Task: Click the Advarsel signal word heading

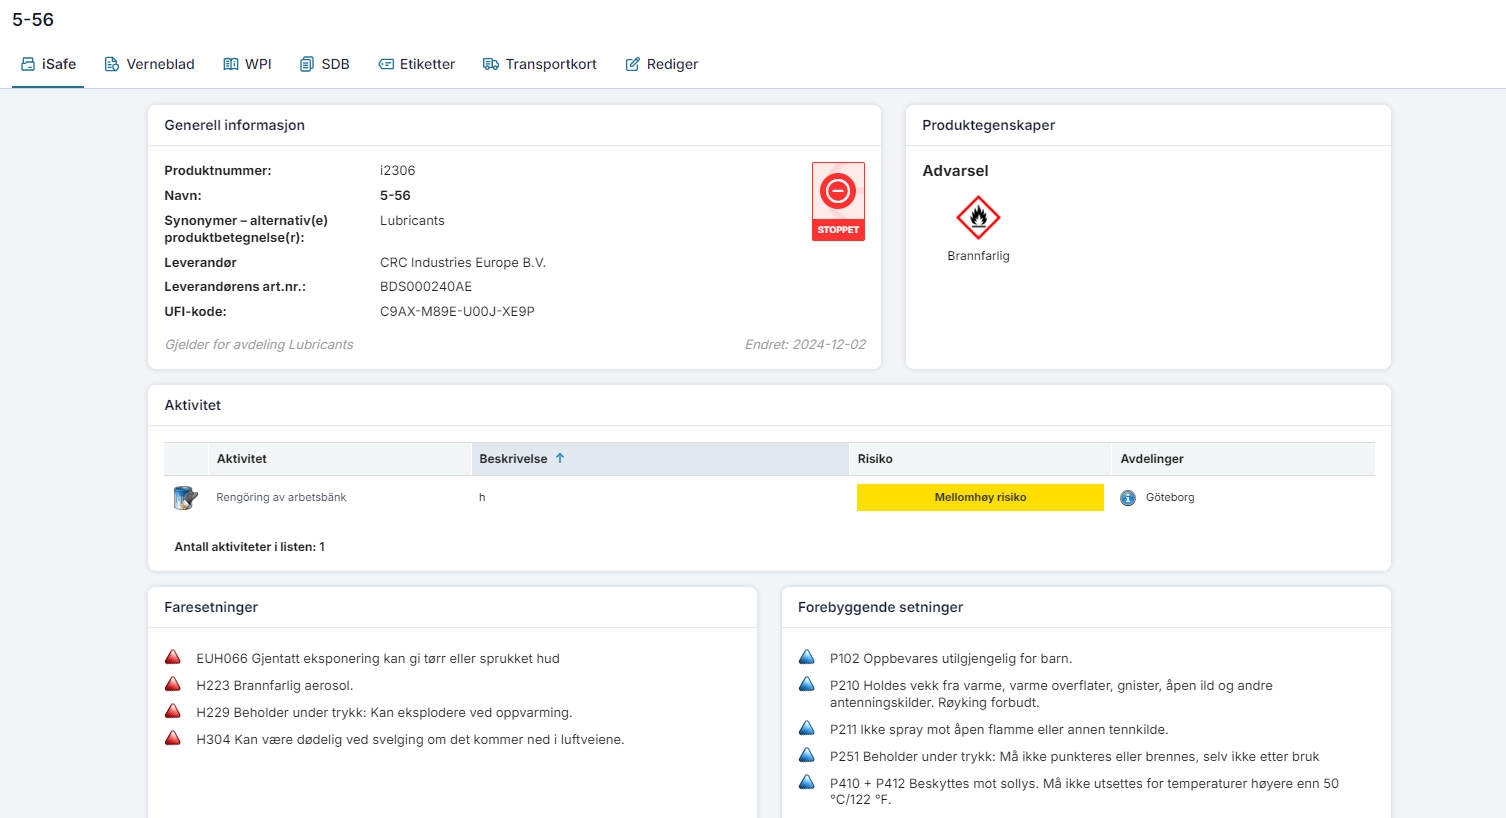Action: click(955, 171)
